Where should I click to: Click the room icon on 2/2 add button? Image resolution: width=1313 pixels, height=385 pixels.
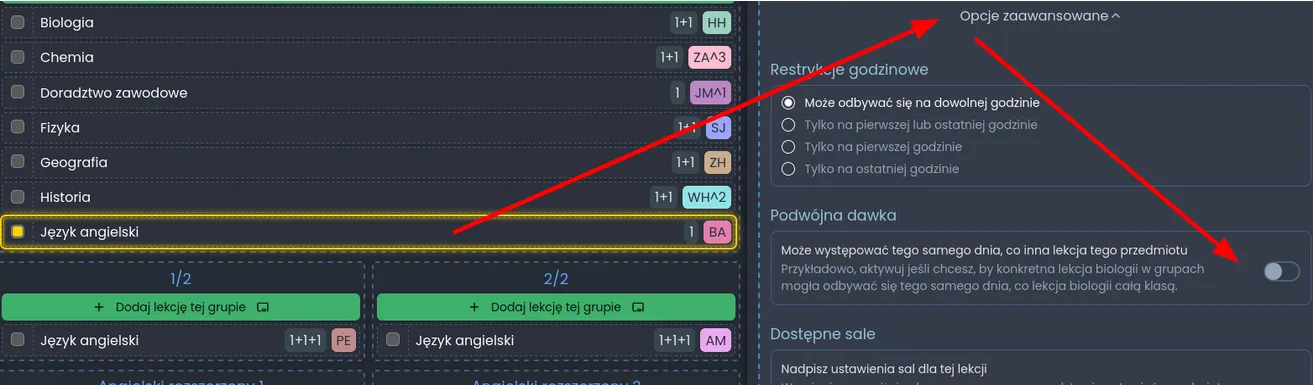pos(638,307)
